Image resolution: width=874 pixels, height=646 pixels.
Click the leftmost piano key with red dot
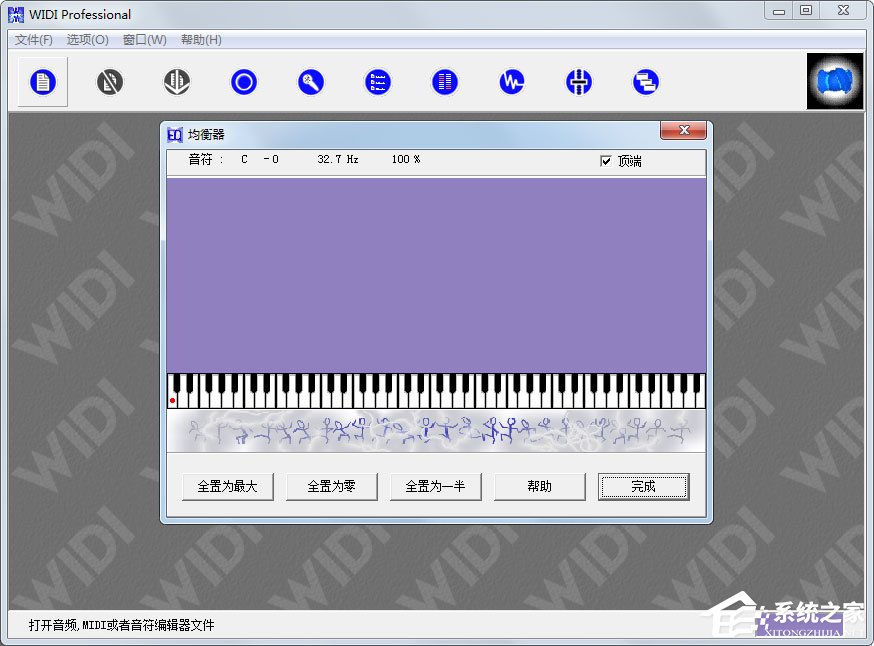click(172, 399)
